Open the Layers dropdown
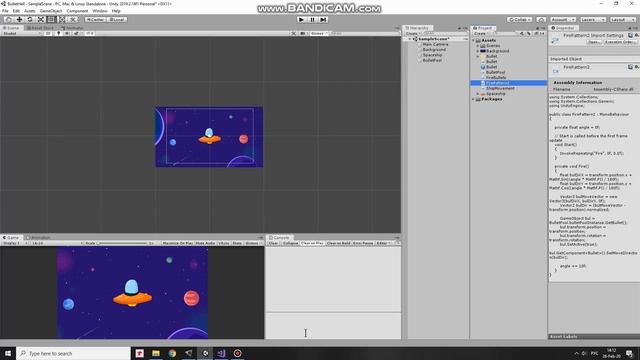This screenshot has width=640, height=360. [x=593, y=19]
